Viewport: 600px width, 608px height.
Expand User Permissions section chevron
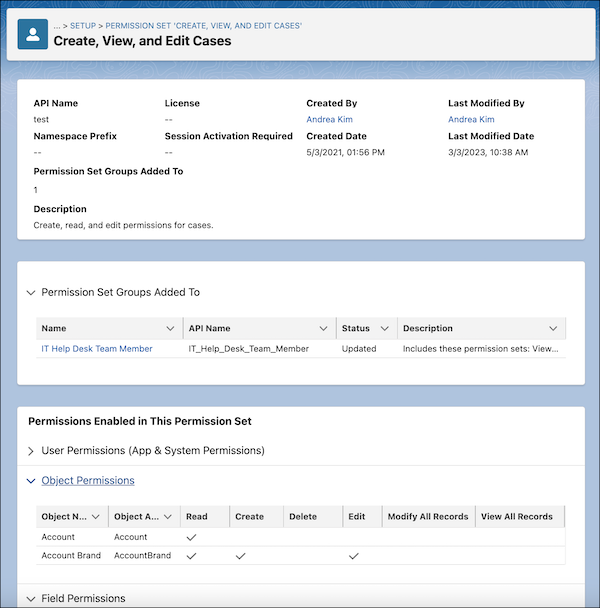tap(31, 451)
